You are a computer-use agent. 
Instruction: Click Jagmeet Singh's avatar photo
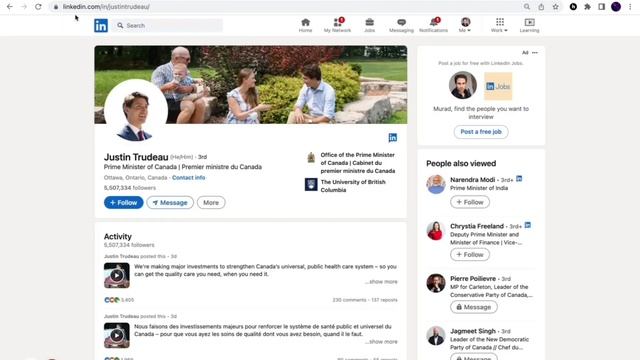click(x=436, y=336)
